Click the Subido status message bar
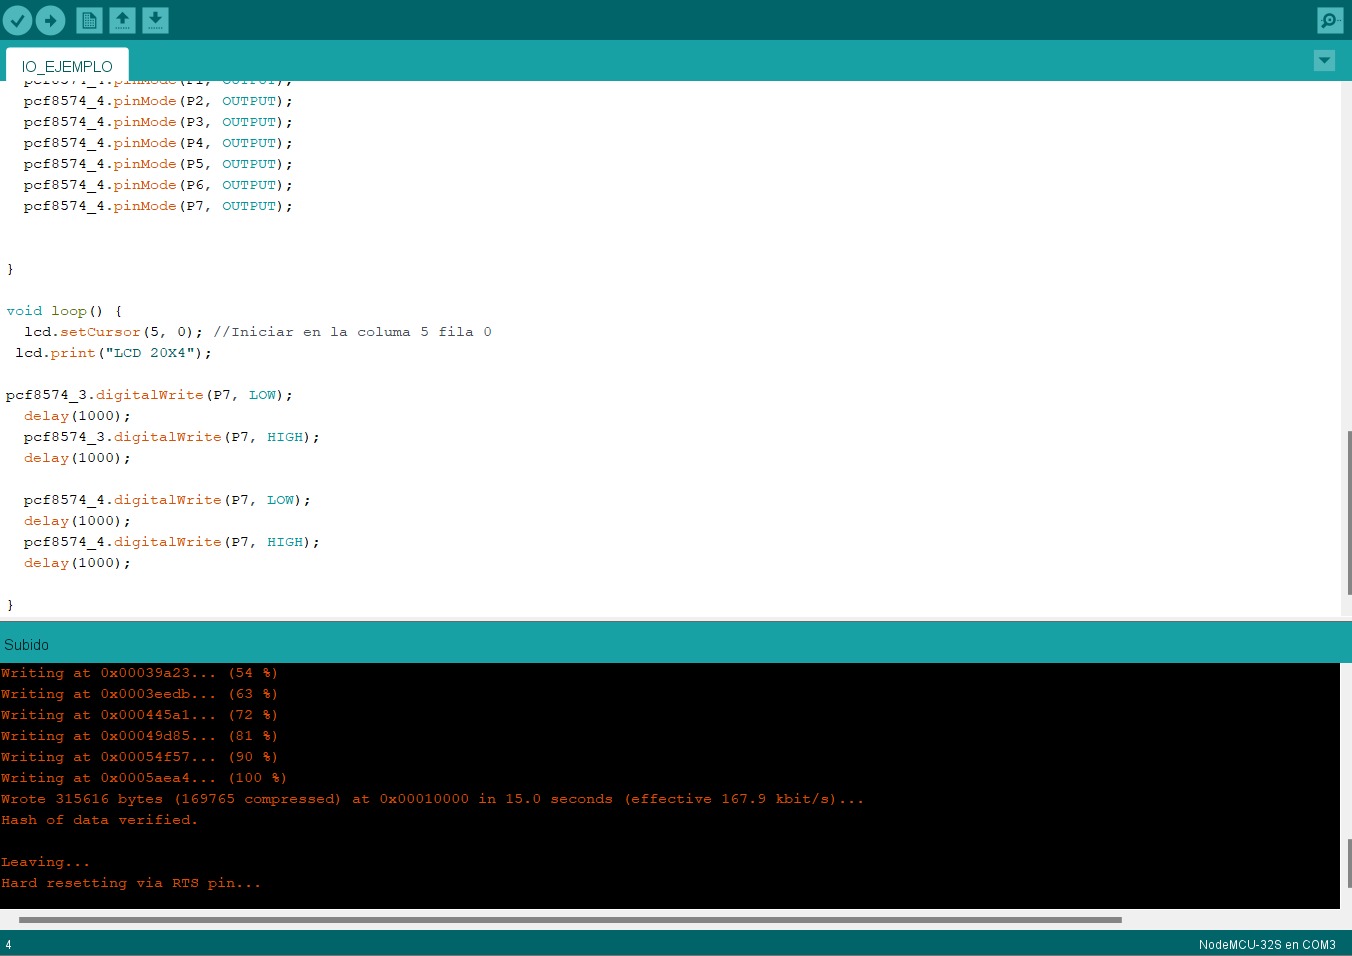Viewport: 1352px width, 956px height. click(x=27, y=645)
